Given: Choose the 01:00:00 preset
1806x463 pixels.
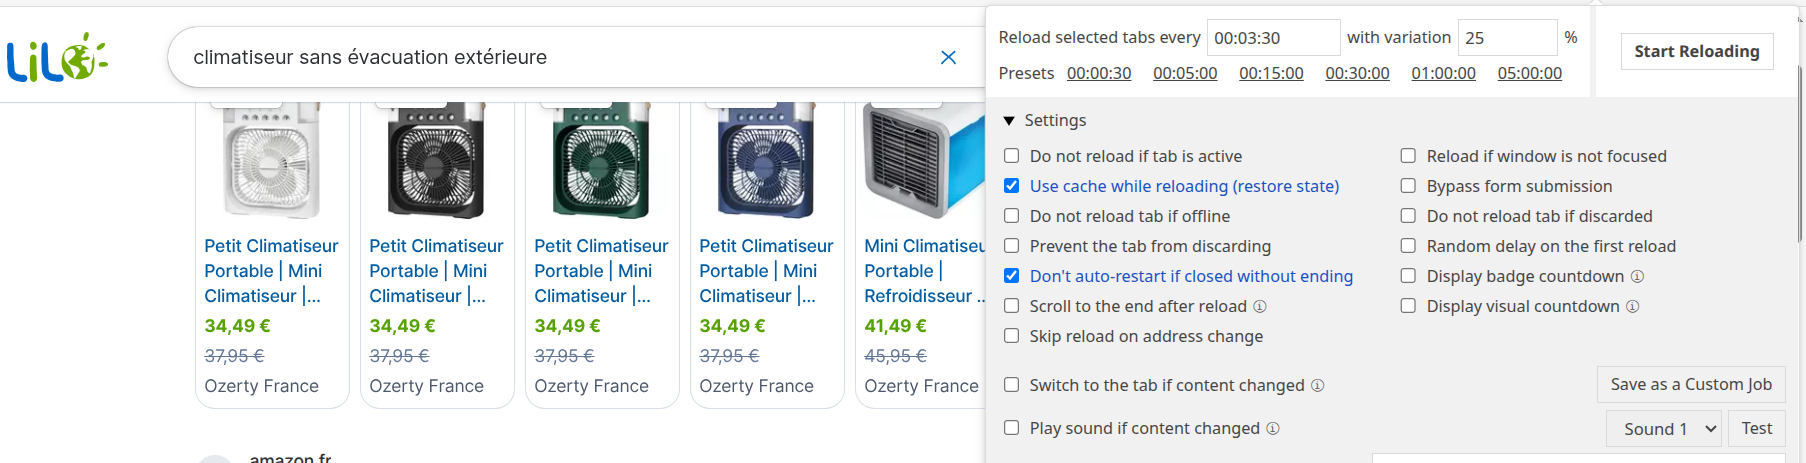Looking at the screenshot, I should [1443, 73].
